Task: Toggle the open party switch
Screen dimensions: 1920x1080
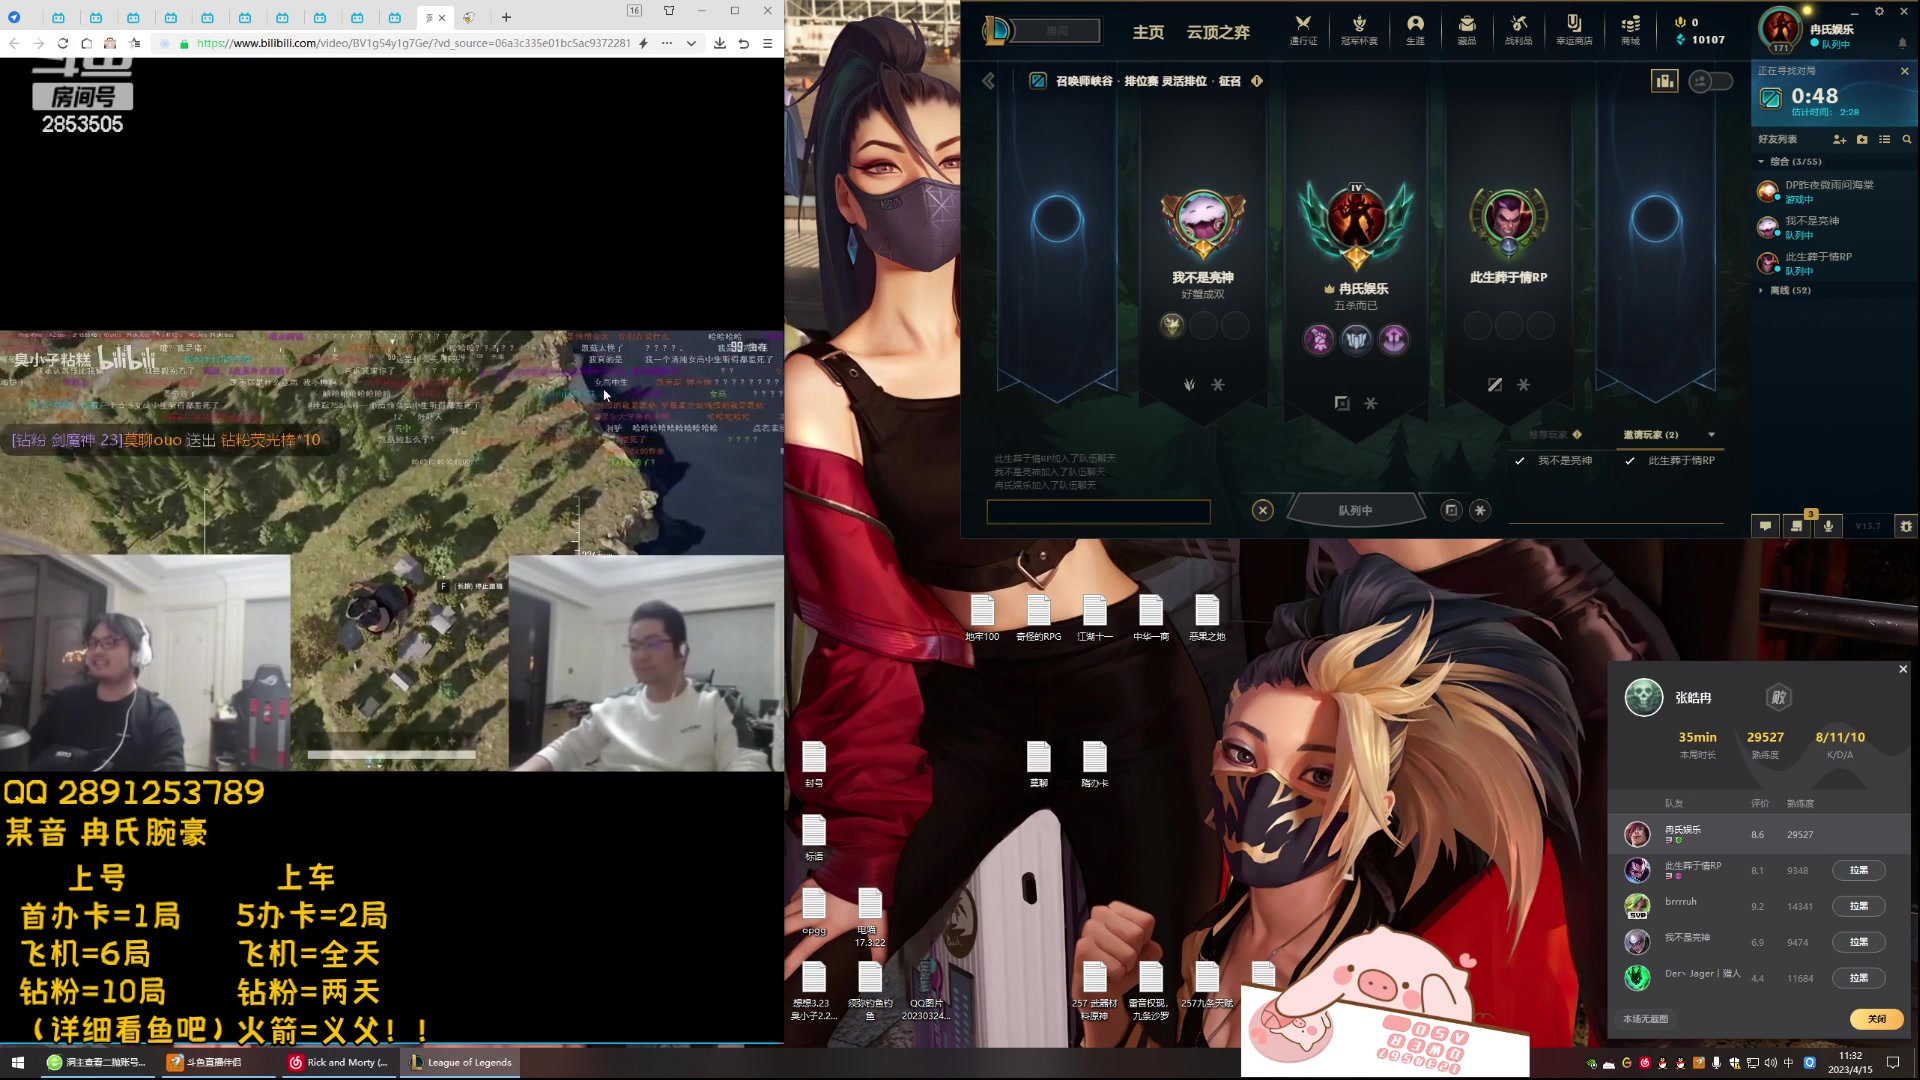Action: point(1710,81)
